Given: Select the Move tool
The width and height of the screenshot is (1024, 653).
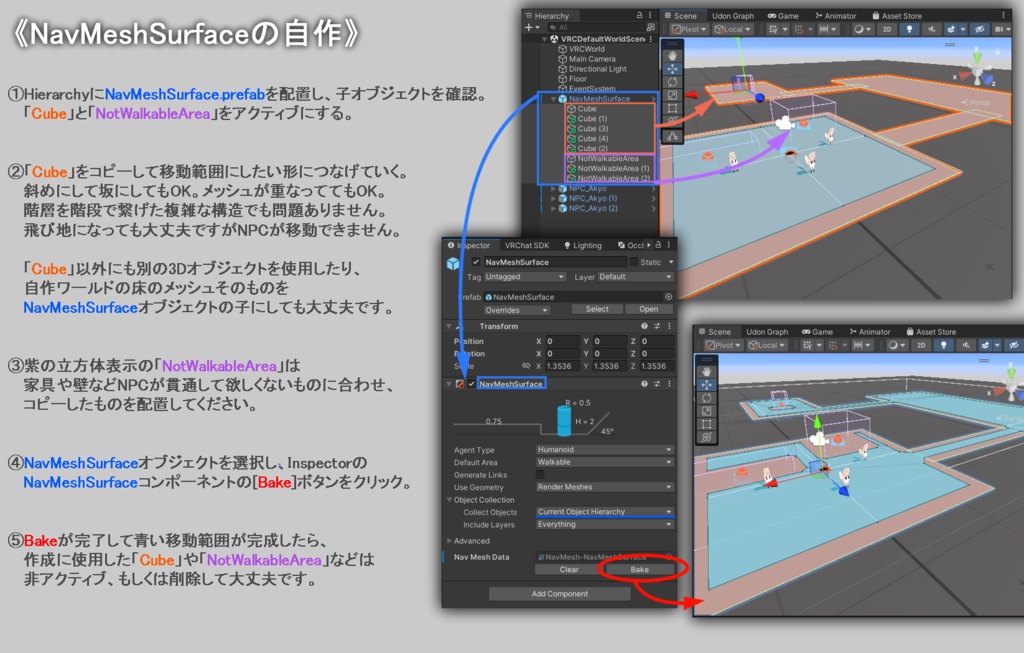Looking at the screenshot, I should pos(673,68).
